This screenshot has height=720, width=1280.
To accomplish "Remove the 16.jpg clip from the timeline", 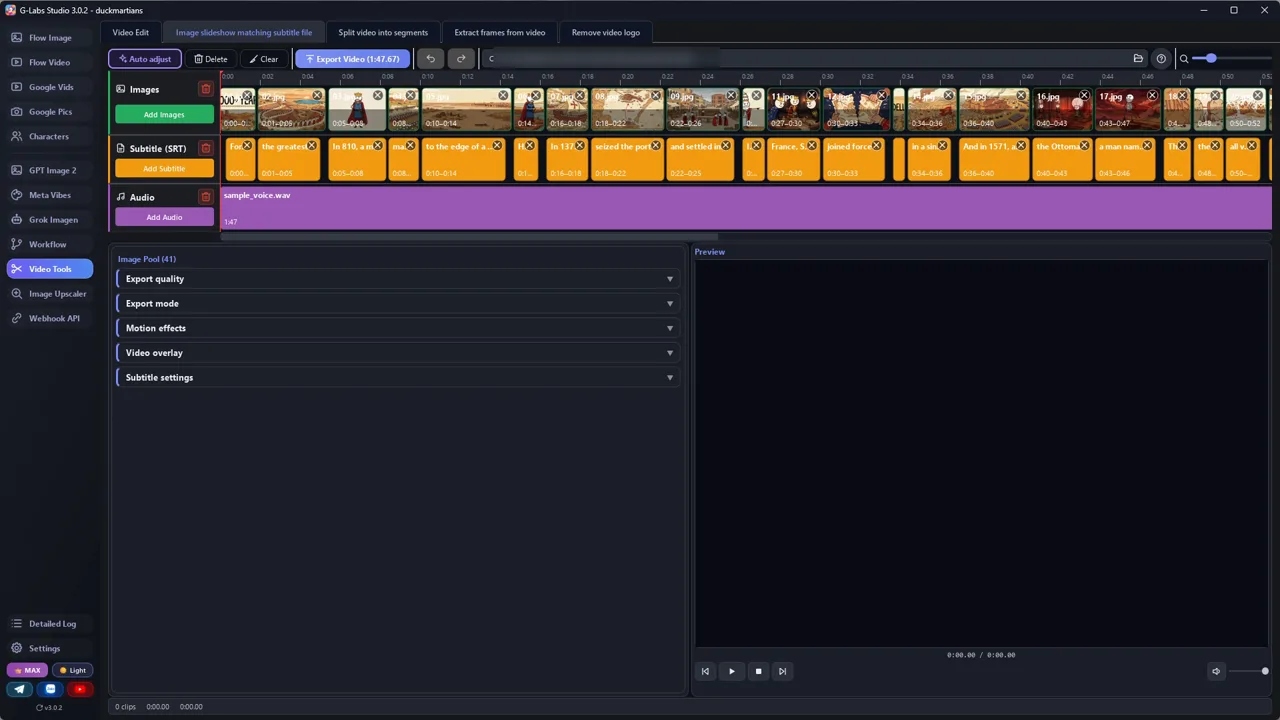I will [1084, 96].
